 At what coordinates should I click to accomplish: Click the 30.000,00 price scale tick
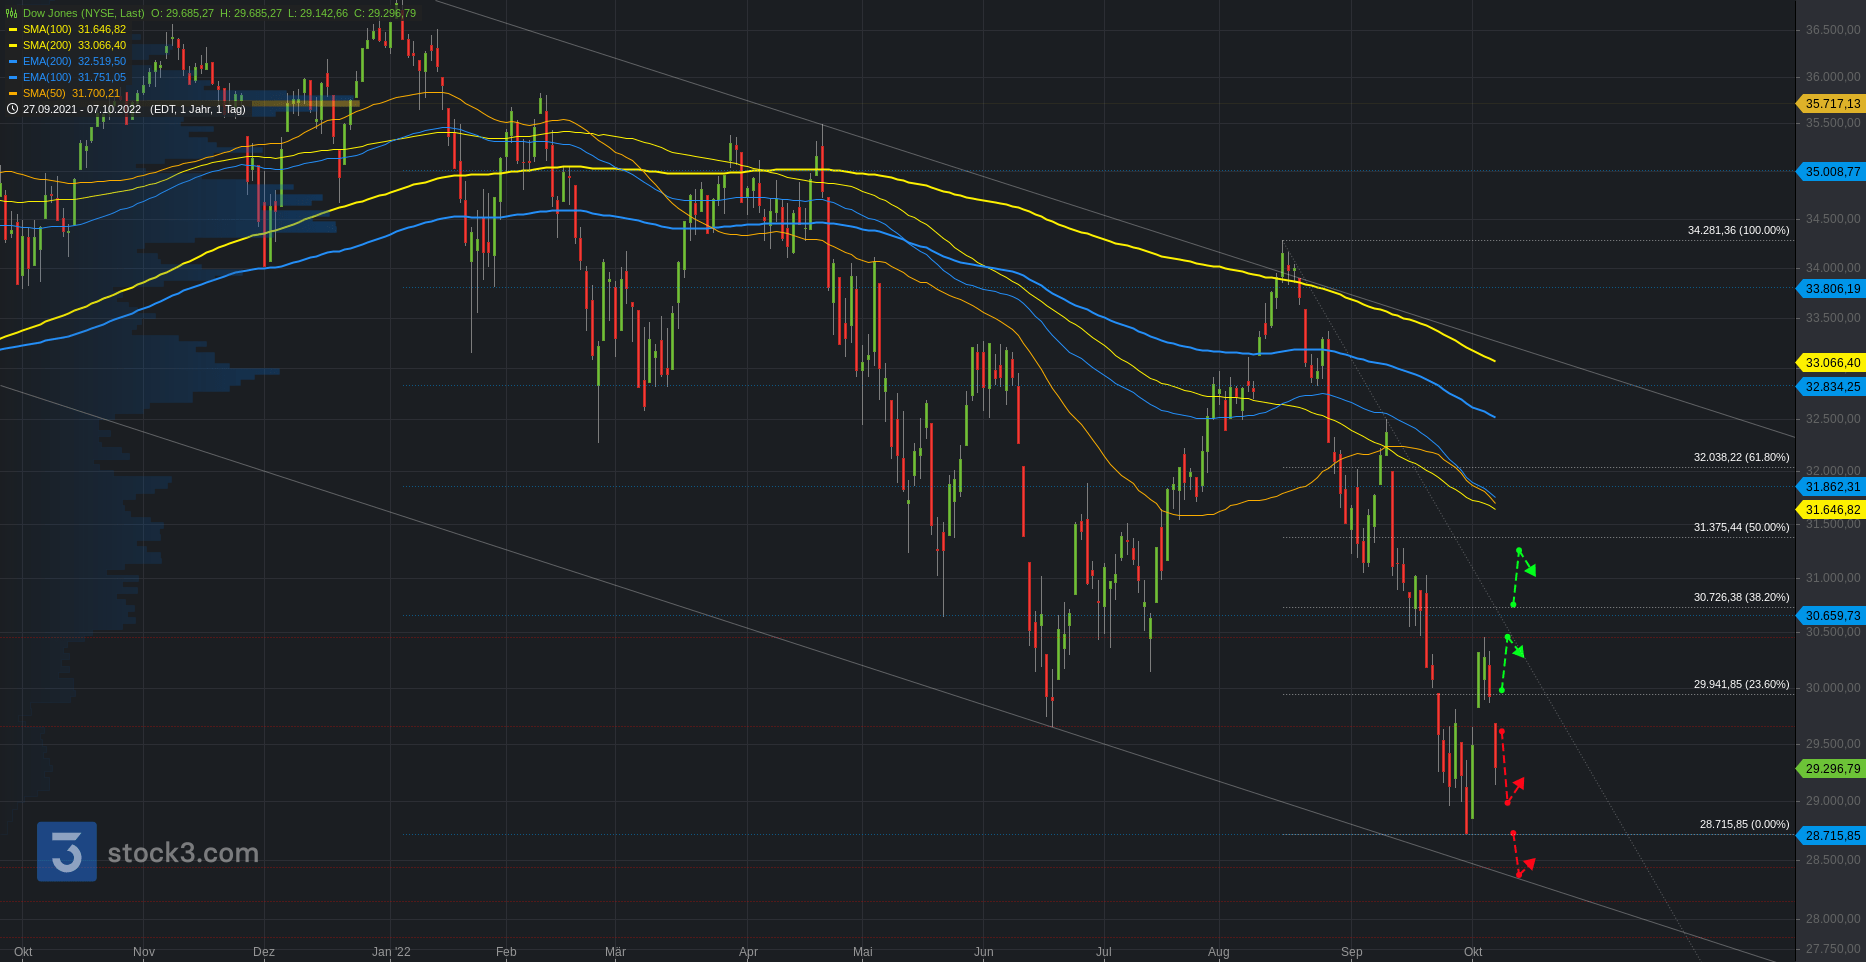[x=1833, y=688]
